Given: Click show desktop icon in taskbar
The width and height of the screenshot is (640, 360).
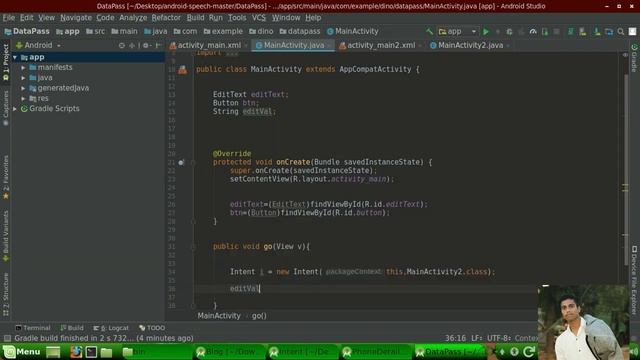Looking at the screenshot, I should pyautogui.click(x=53, y=351).
